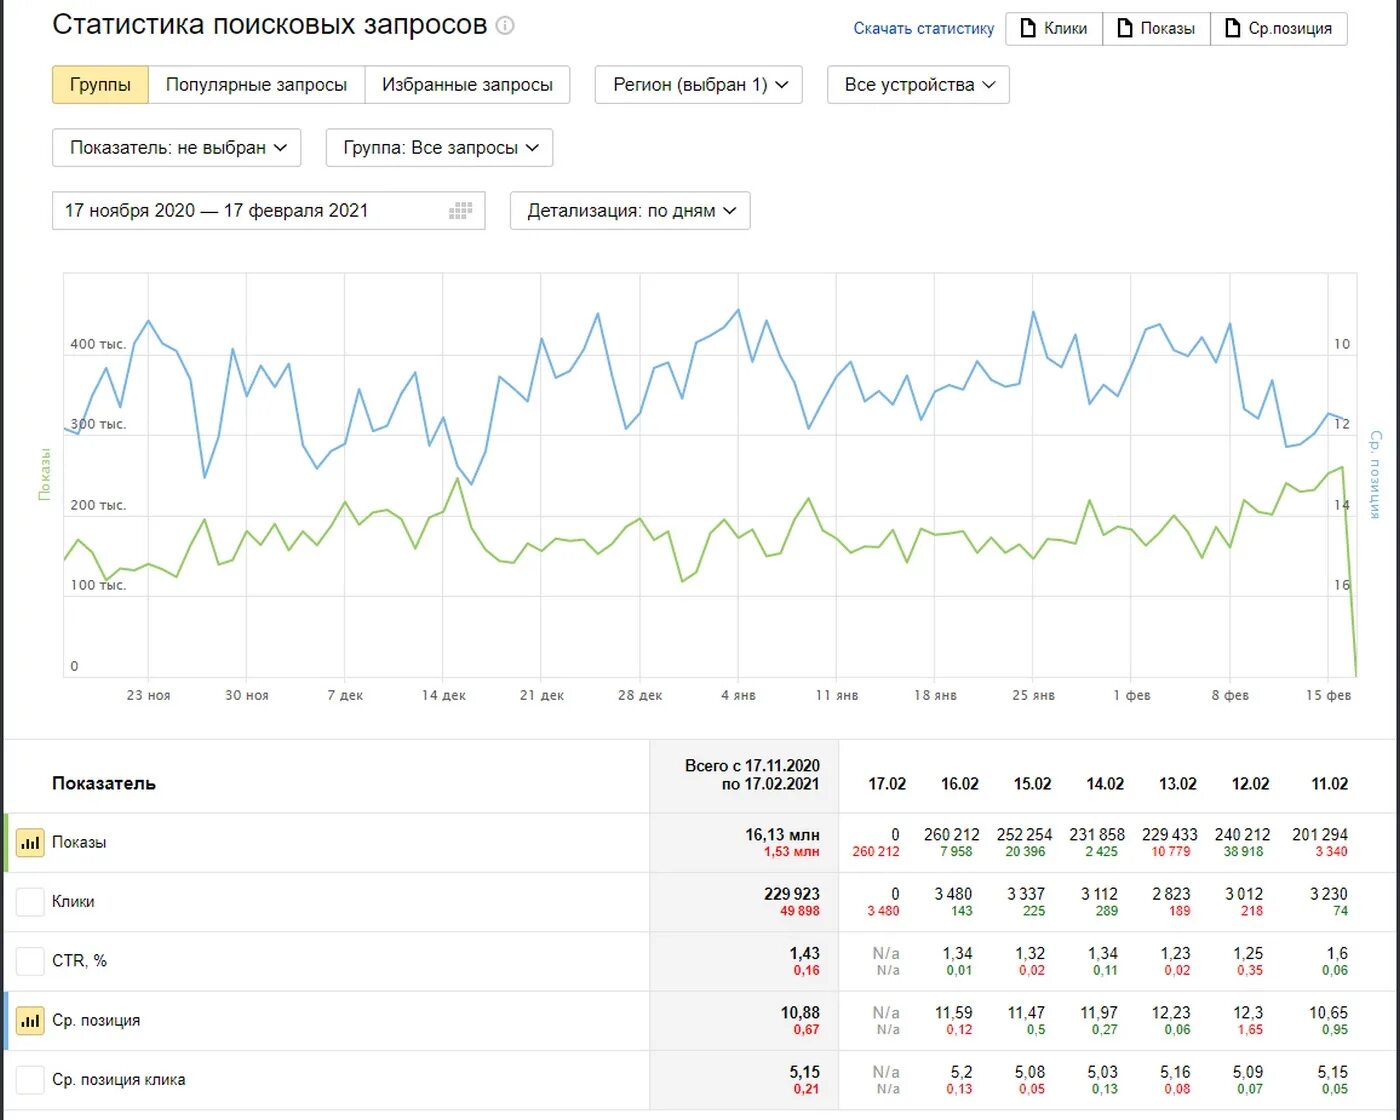Download the Показы statistics file
The width and height of the screenshot is (1400, 1120).
pyautogui.click(x=1157, y=29)
